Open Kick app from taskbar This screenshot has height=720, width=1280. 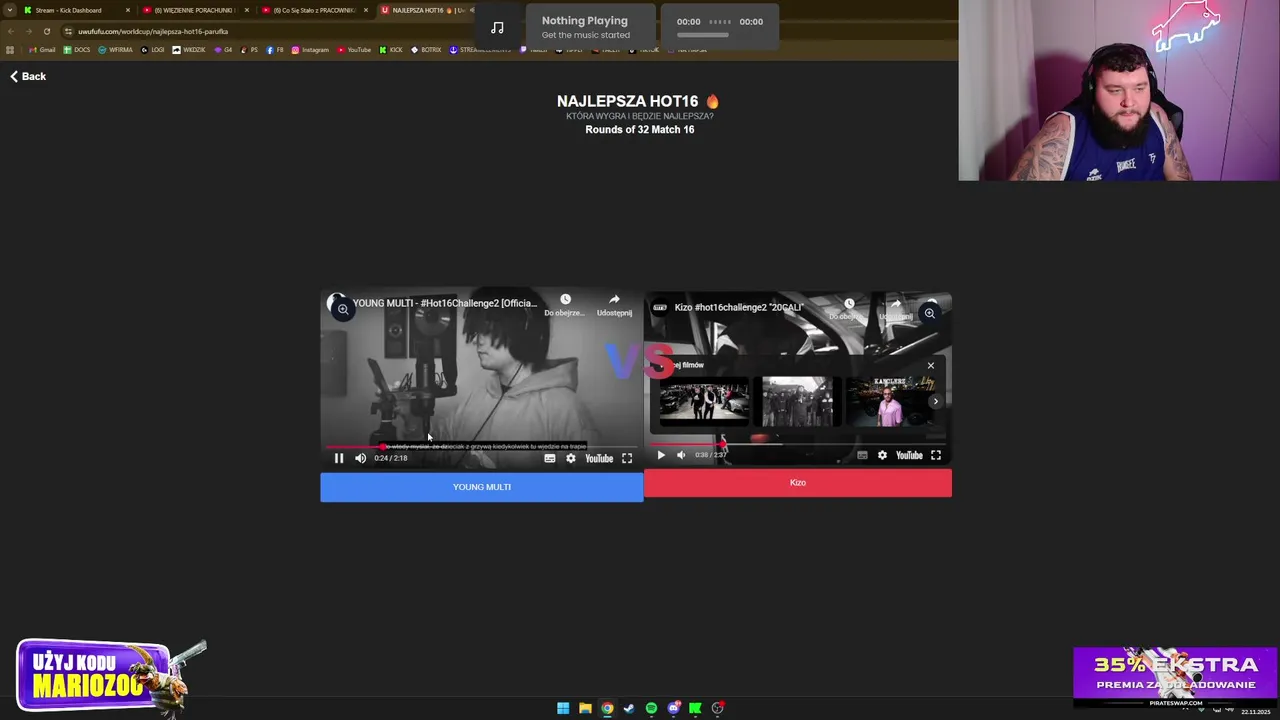coord(695,708)
